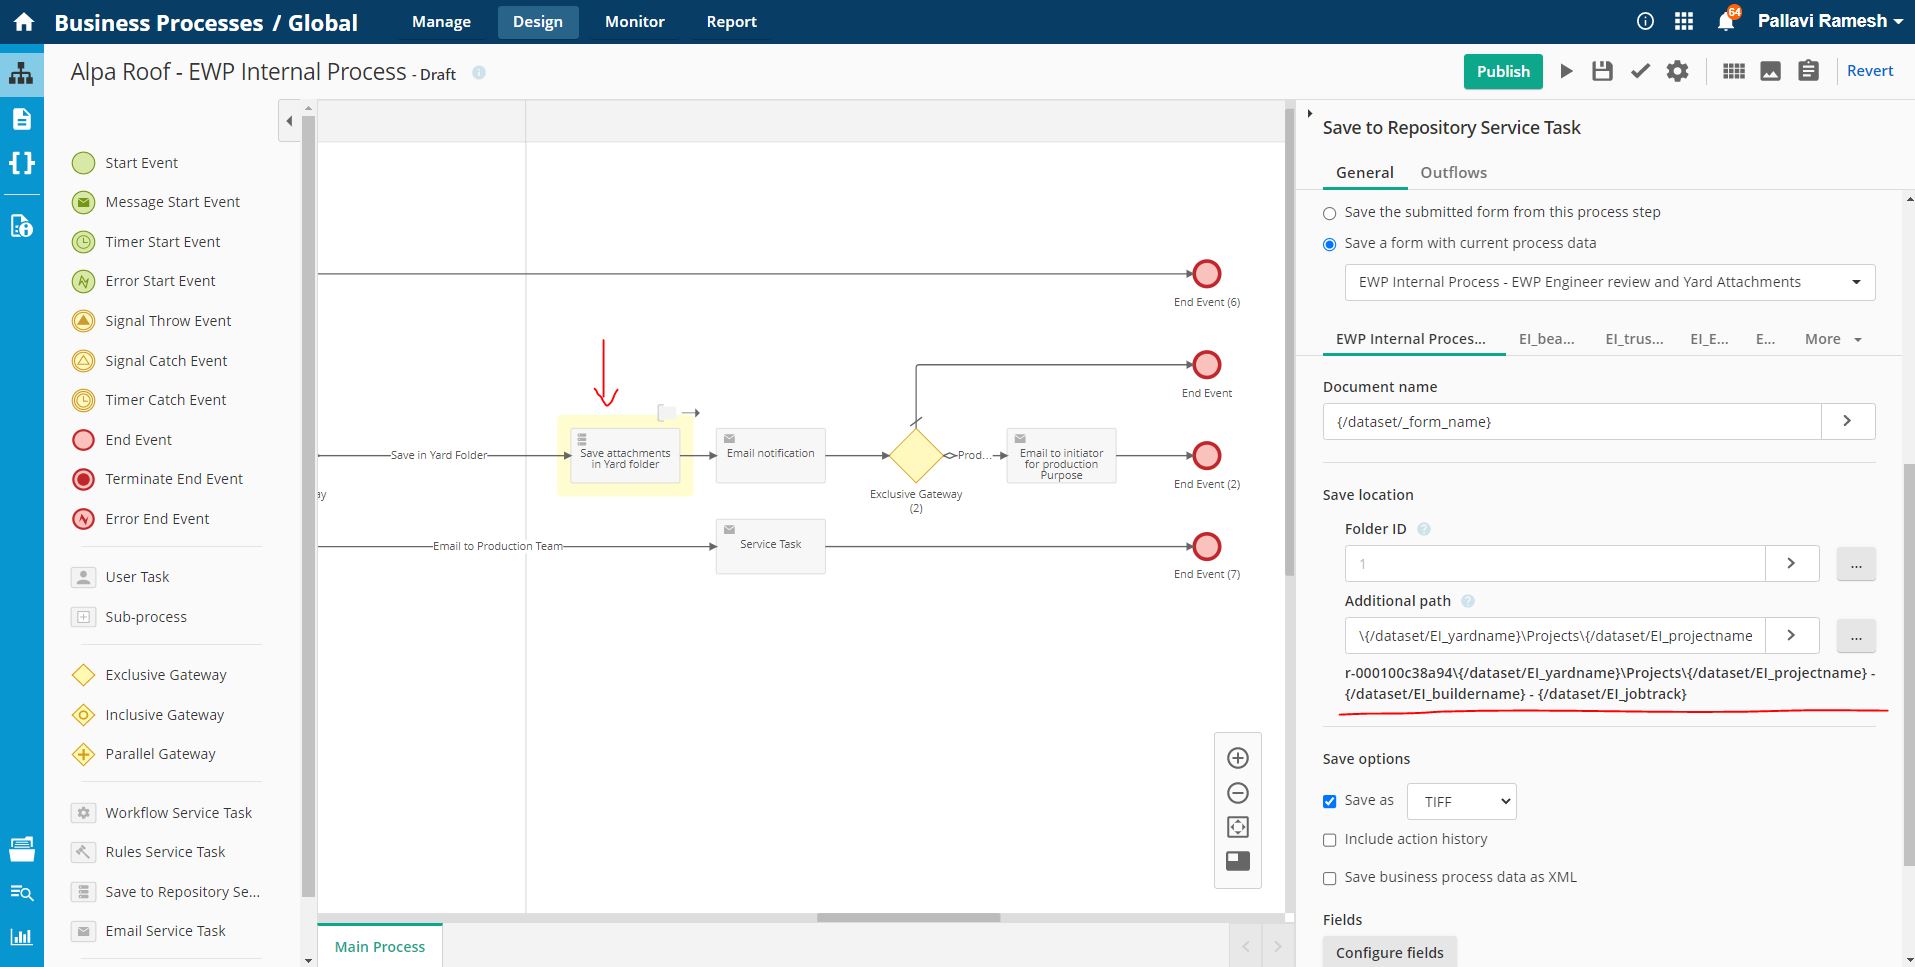Viewport: 1915px width, 967px height.
Task: Click the green Publish button
Action: click(x=1503, y=71)
